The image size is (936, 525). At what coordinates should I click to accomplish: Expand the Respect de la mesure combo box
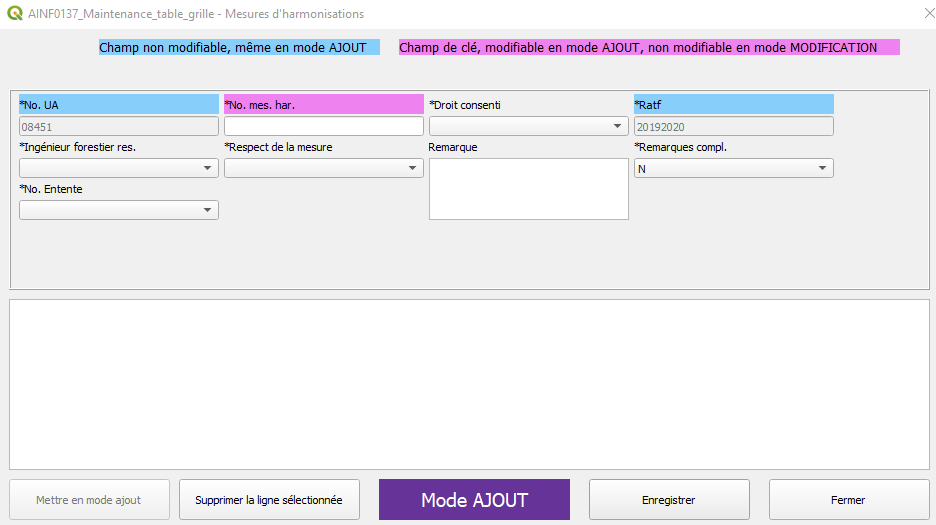click(x=324, y=168)
